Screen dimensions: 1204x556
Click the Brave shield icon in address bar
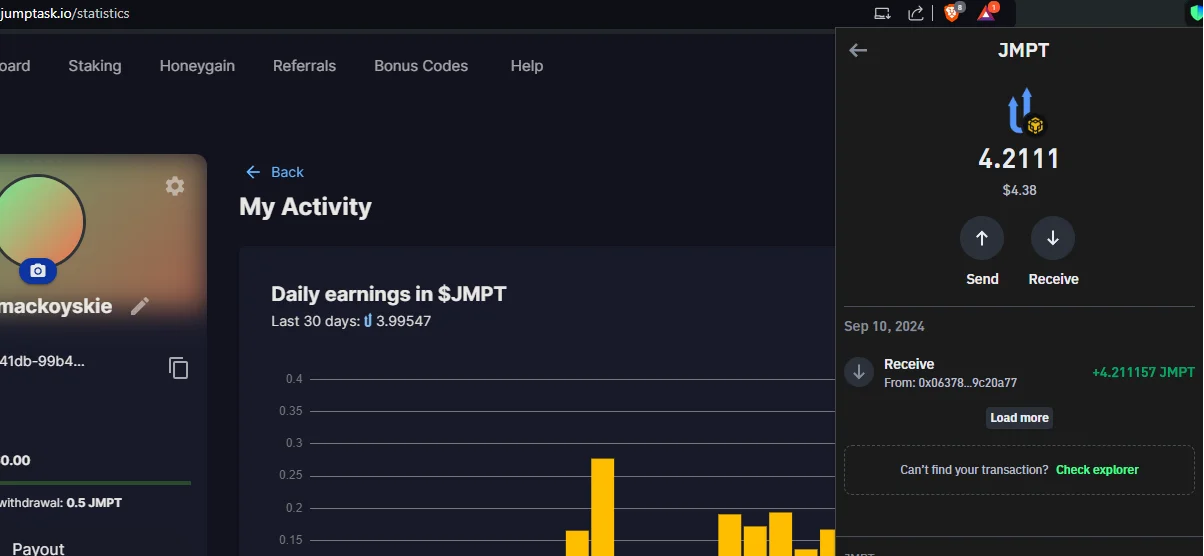[952, 13]
